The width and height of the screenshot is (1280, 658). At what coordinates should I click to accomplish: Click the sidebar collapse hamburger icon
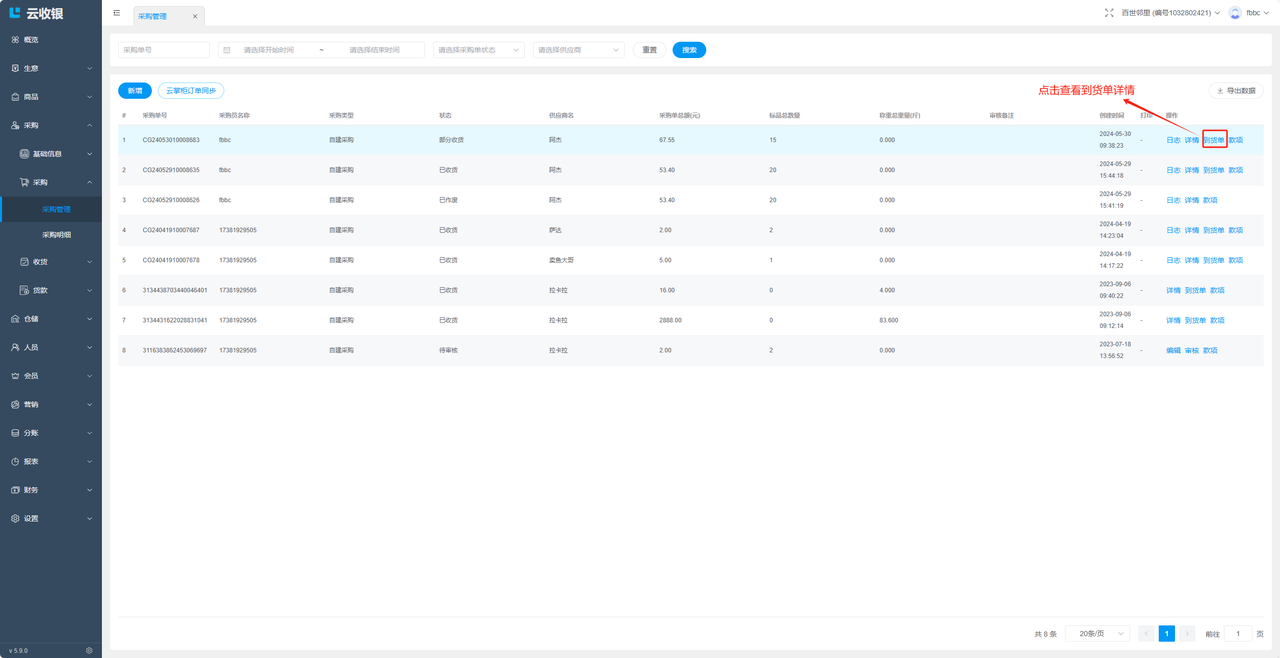point(117,13)
